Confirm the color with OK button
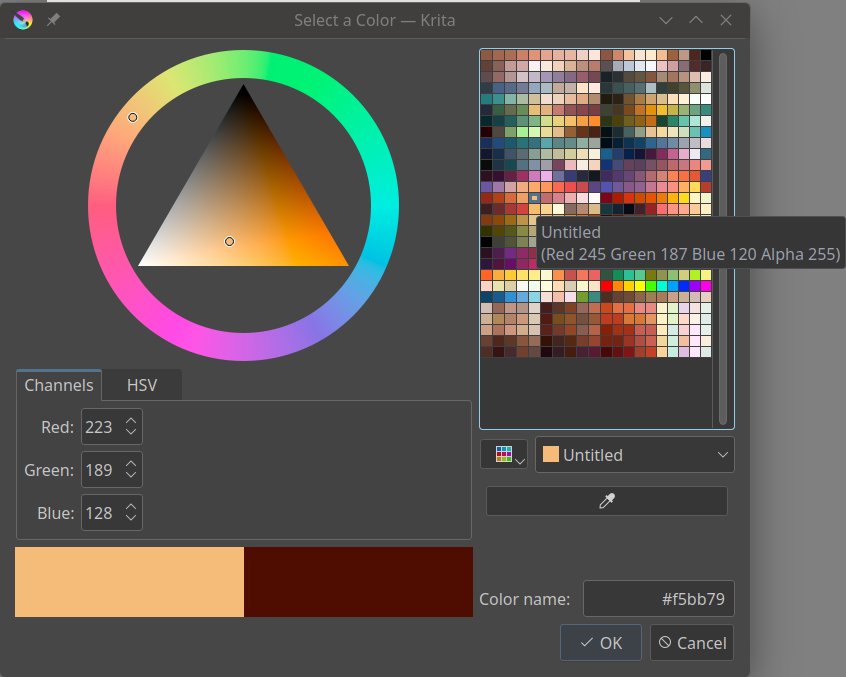 point(601,642)
